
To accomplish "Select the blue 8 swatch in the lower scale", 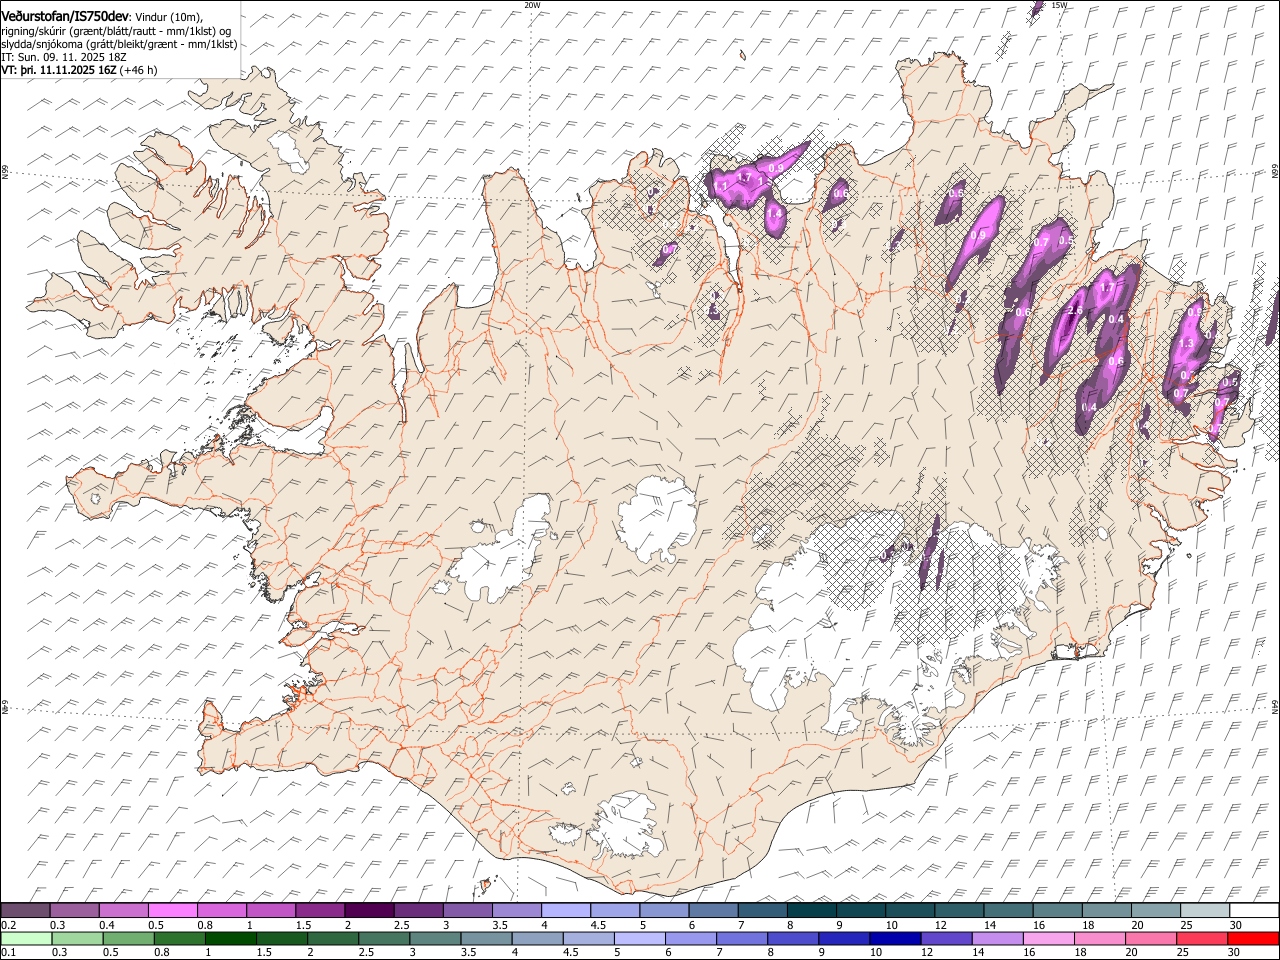I will pyautogui.click(x=793, y=938).
